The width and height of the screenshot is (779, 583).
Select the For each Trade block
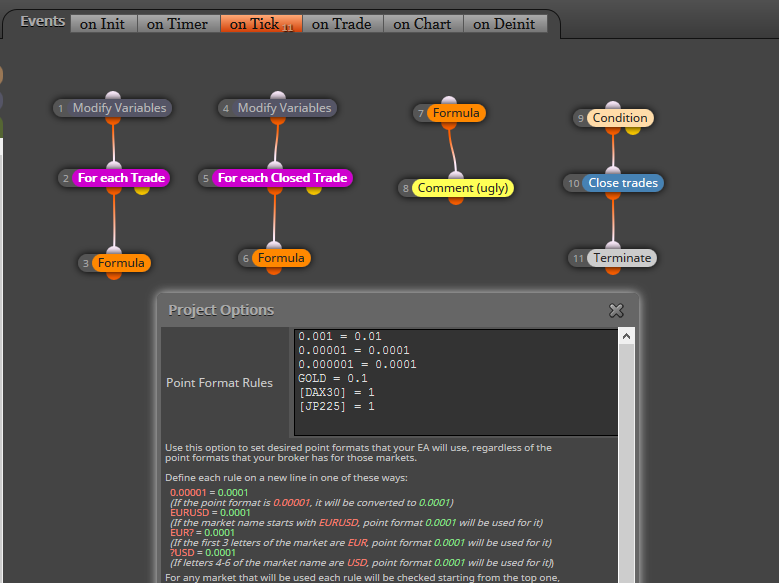pos(114,178)
